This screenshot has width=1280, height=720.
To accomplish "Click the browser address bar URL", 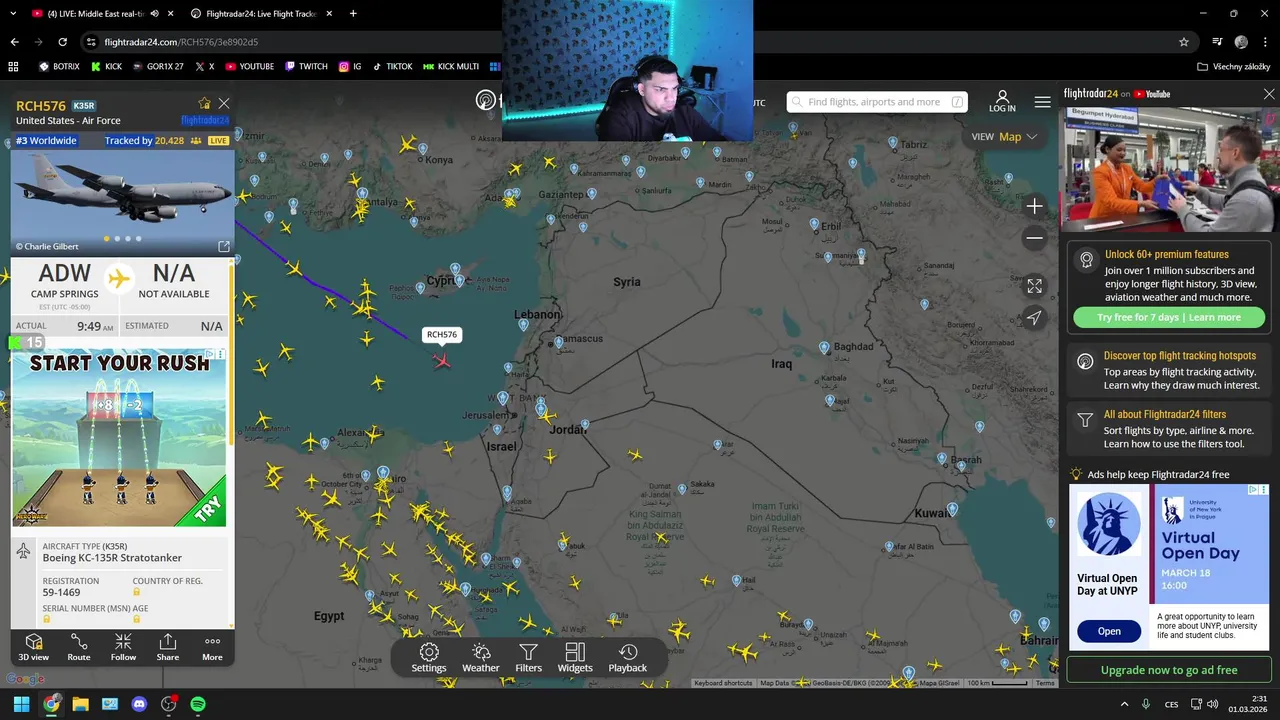I will pyautogui.click(x=181, y=42).
